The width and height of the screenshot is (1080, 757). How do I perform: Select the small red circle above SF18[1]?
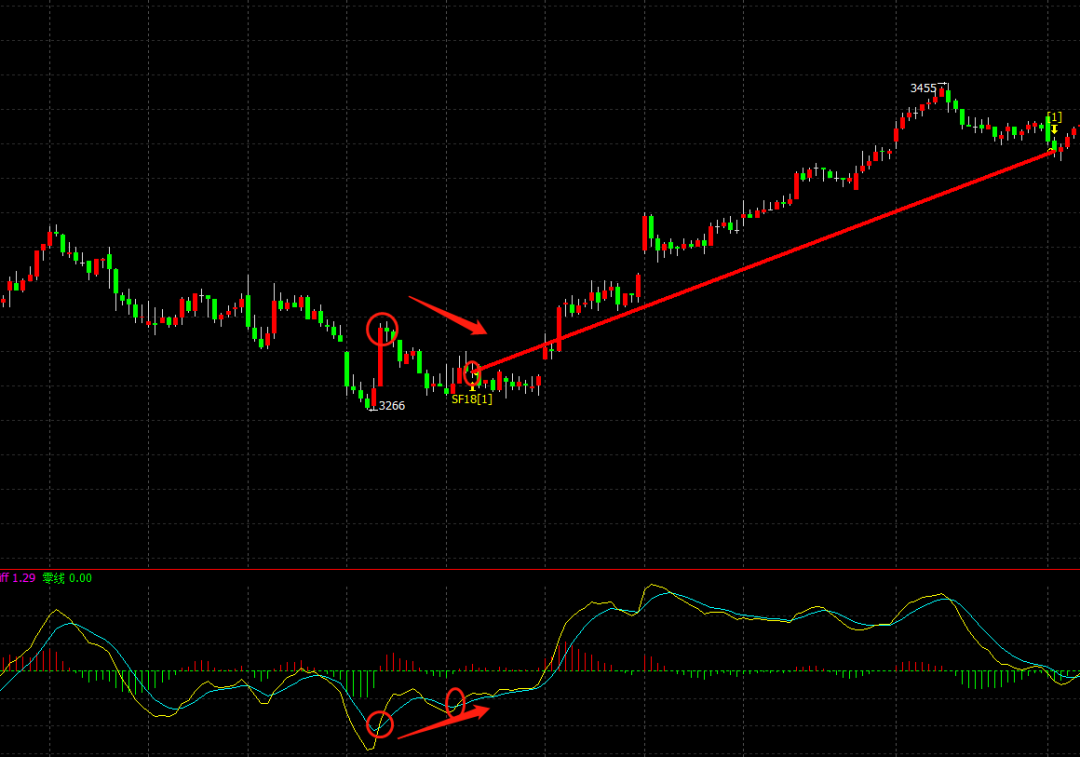pyautogui.click(x=473, y=373)
